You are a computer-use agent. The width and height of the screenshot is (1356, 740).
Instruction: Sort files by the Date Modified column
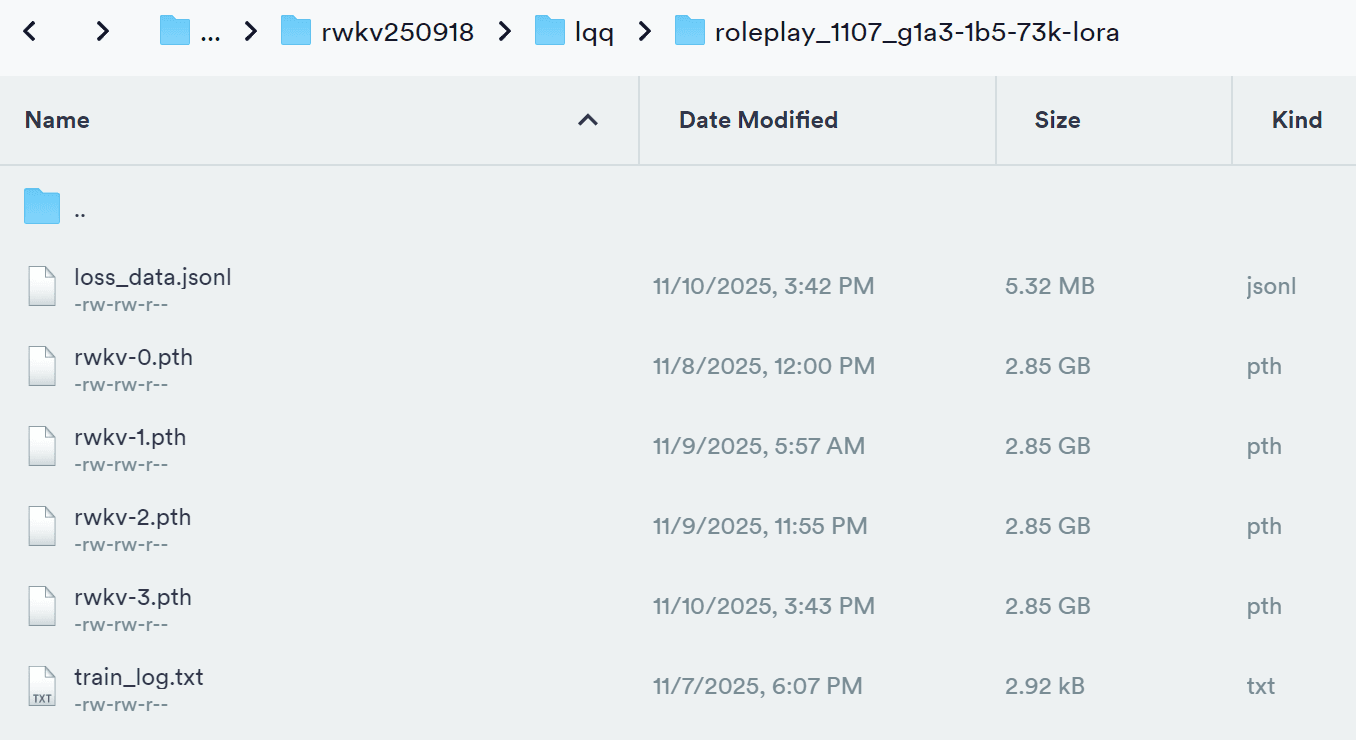click(x=758, y=120)
